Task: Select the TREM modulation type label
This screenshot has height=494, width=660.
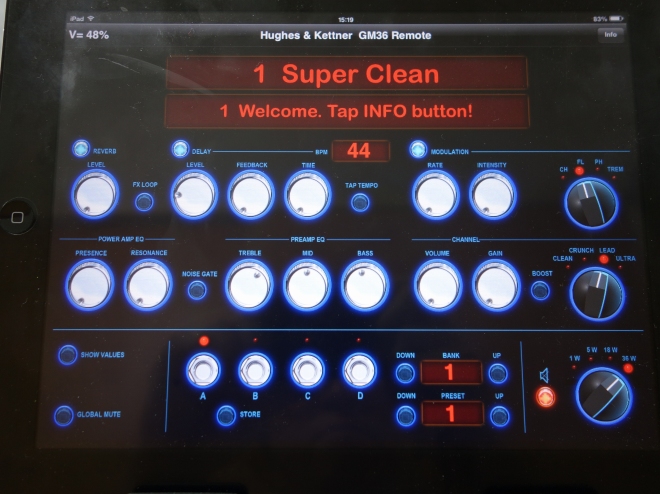Action: click(615, 169)
